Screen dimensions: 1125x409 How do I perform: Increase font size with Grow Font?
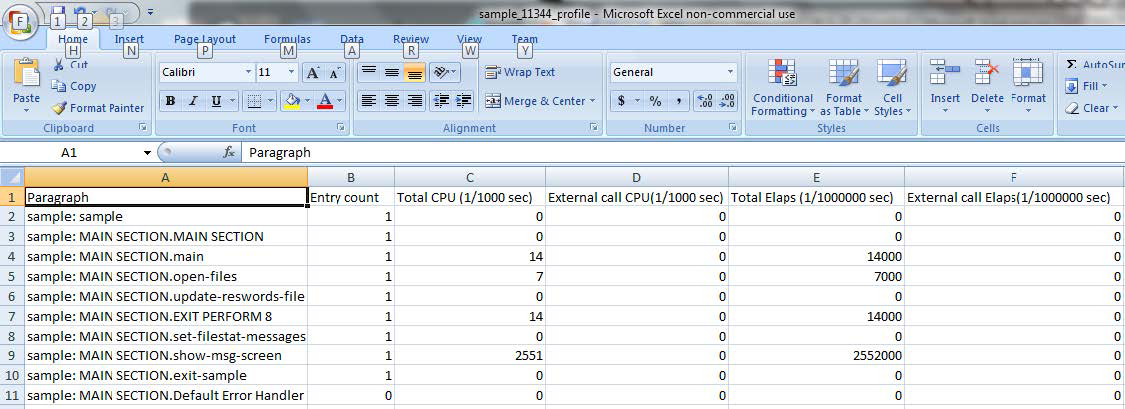pyautogui.click(x=313, y=72)
